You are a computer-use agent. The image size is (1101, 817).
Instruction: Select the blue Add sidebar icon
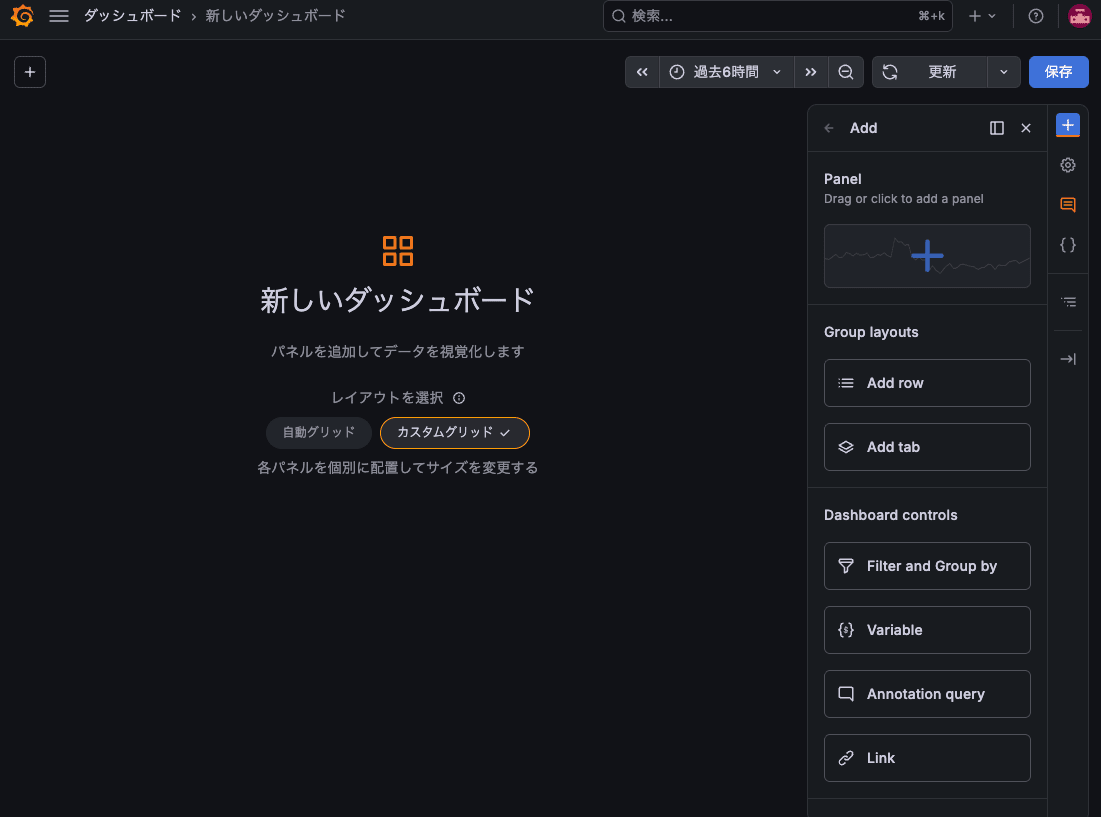[x=1067, y=125]
